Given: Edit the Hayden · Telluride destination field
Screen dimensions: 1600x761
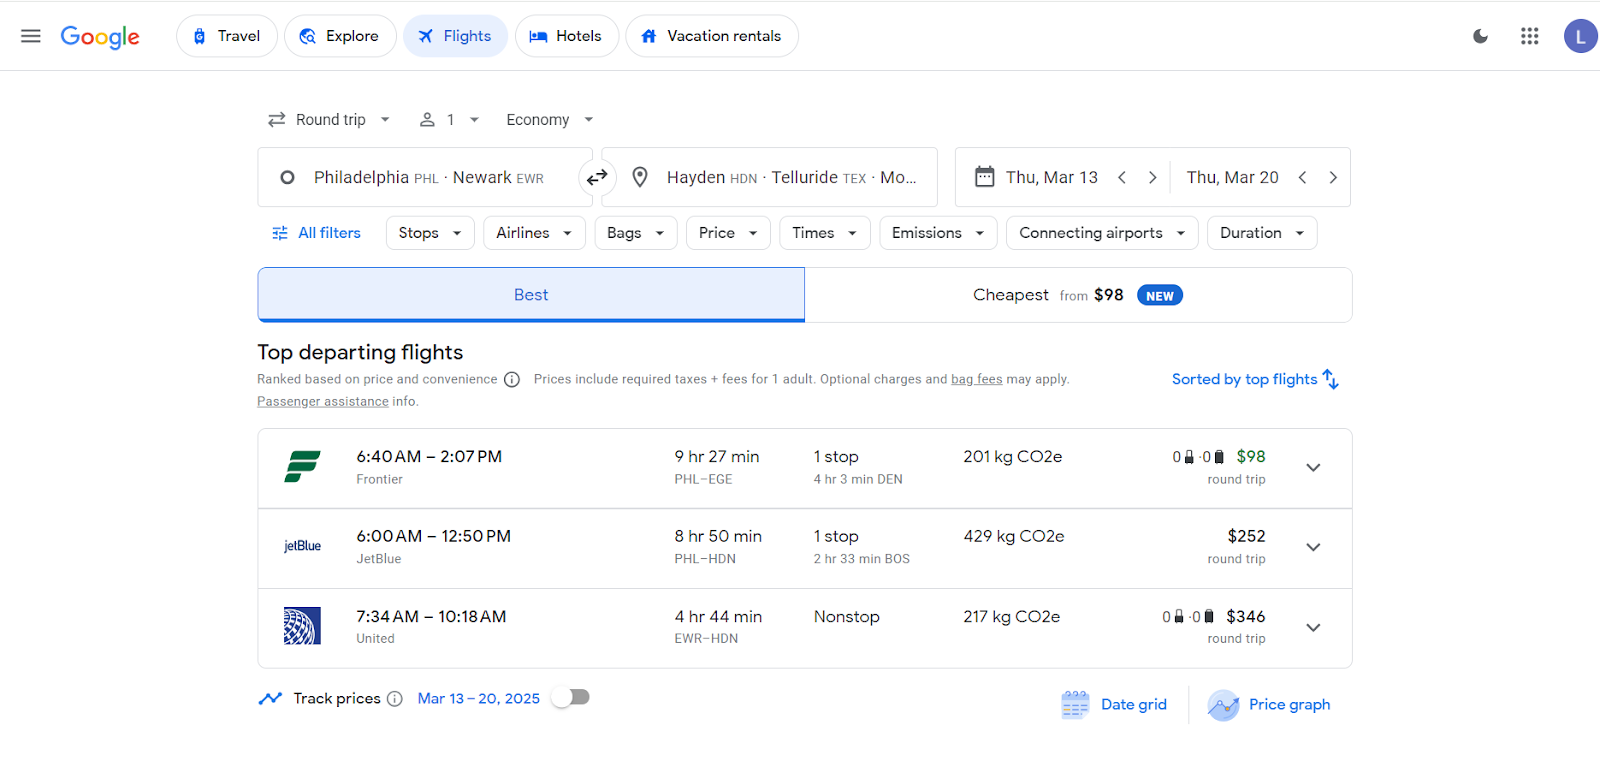Looking at the screenshot, I should [x=770, y=177].
